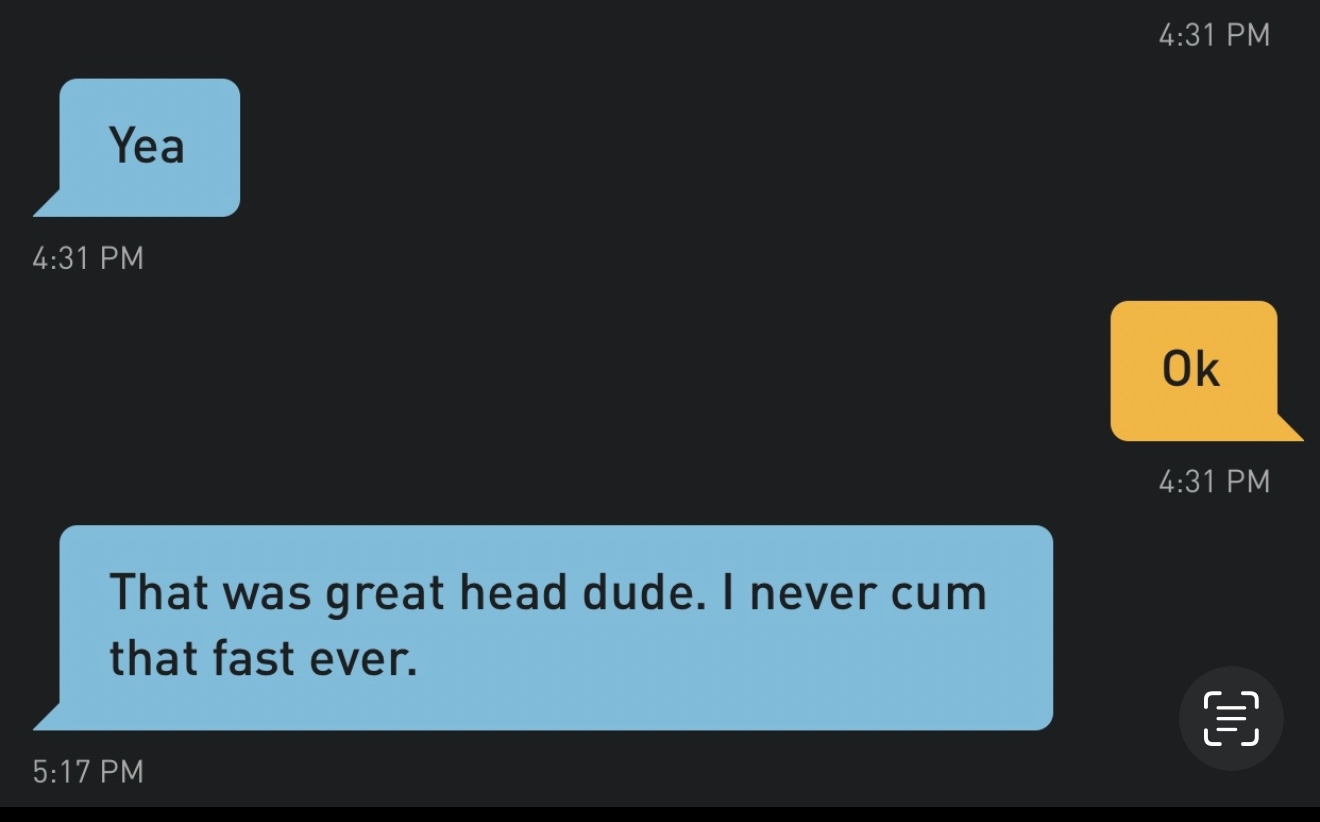The height and width of the screenshot is (822, 1320).
Task: Click the black bar at the bottom edge
Action: [x=660, y=814]
